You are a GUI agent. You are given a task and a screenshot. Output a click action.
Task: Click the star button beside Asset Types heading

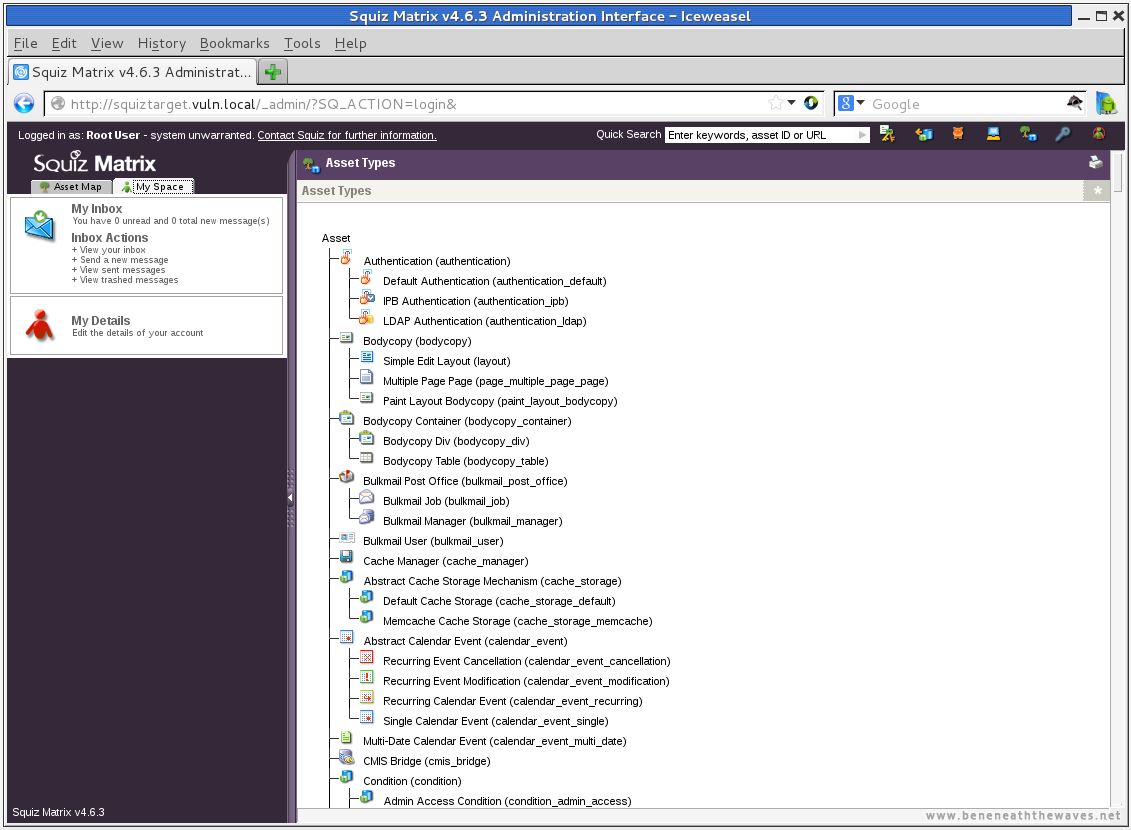1097,190
